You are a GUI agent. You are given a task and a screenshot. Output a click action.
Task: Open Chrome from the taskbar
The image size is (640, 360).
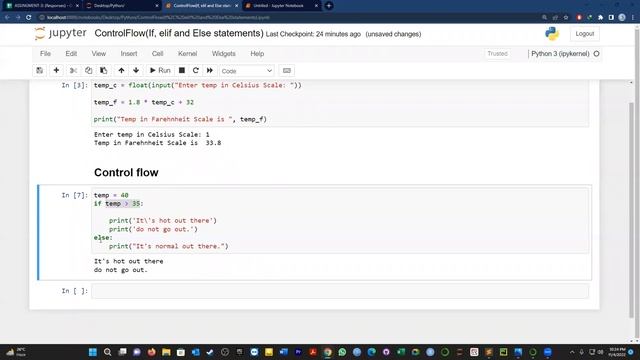(327, 352)
